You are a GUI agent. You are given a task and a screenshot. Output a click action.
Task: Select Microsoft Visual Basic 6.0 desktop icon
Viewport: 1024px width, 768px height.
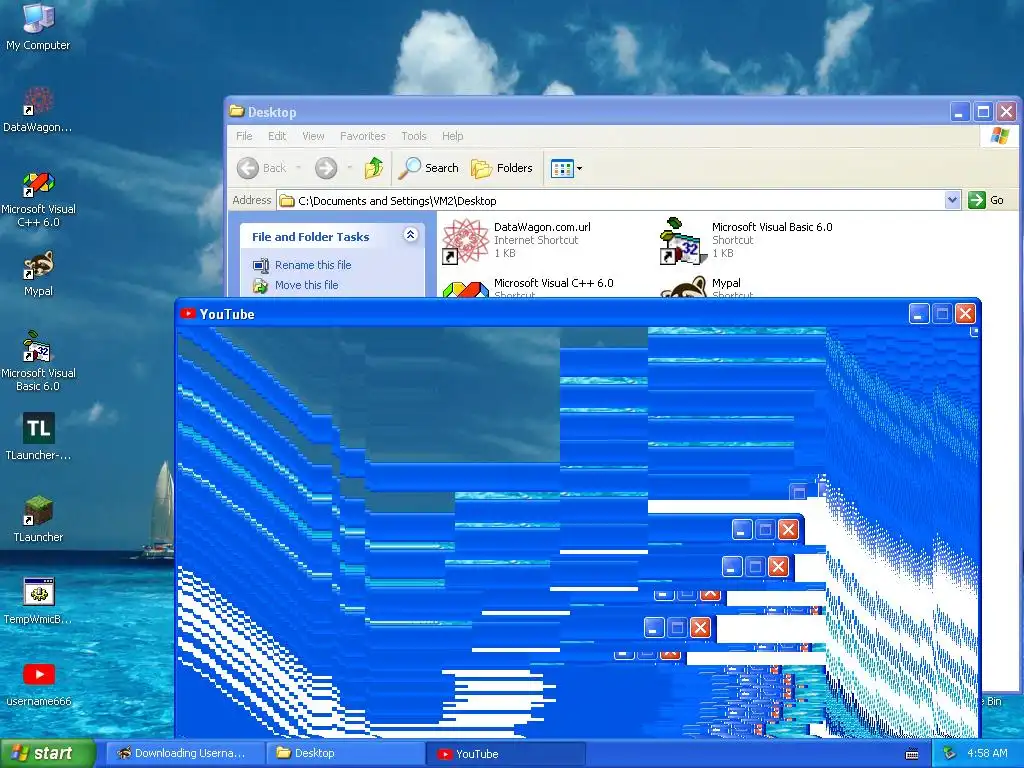[38, 361]
